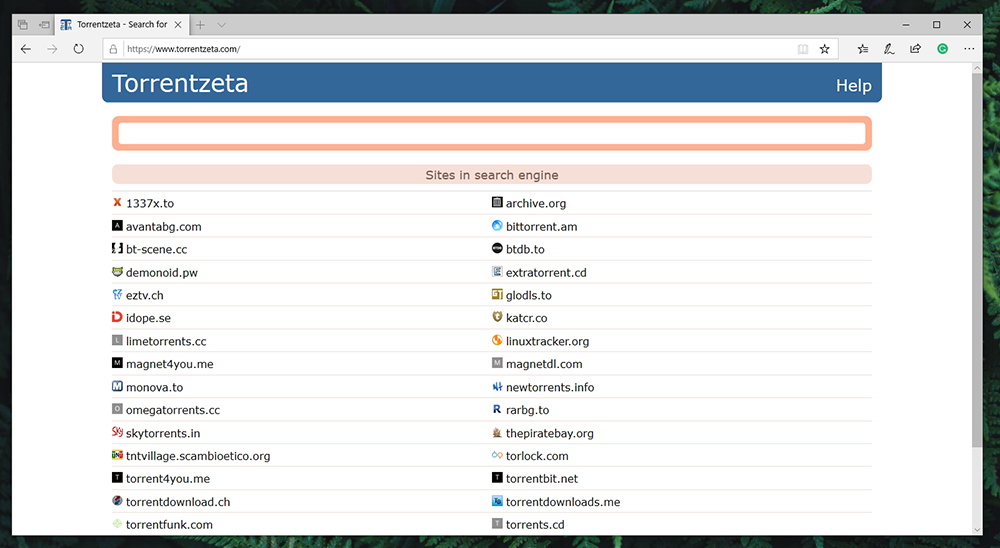The height and width of the screenshot is (548, 1000).
Task: Click the browser forward arrow
Action: [x=52, y=49]
